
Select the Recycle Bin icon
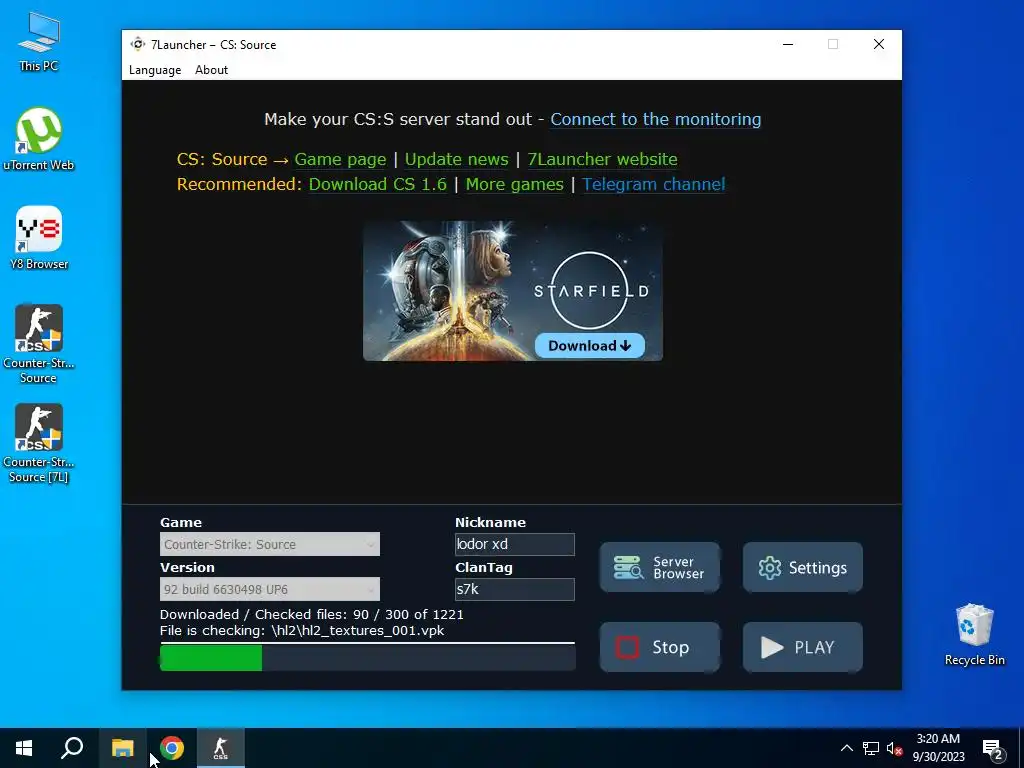[x=974, y=635]
